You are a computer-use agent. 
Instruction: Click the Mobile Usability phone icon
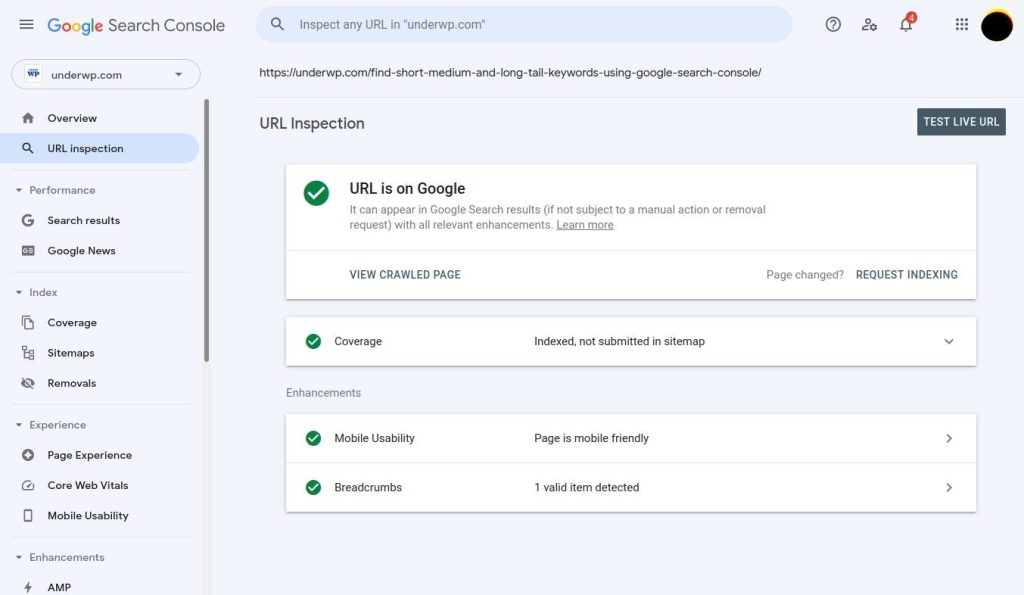pyautogui.click(x=27, y=516)
